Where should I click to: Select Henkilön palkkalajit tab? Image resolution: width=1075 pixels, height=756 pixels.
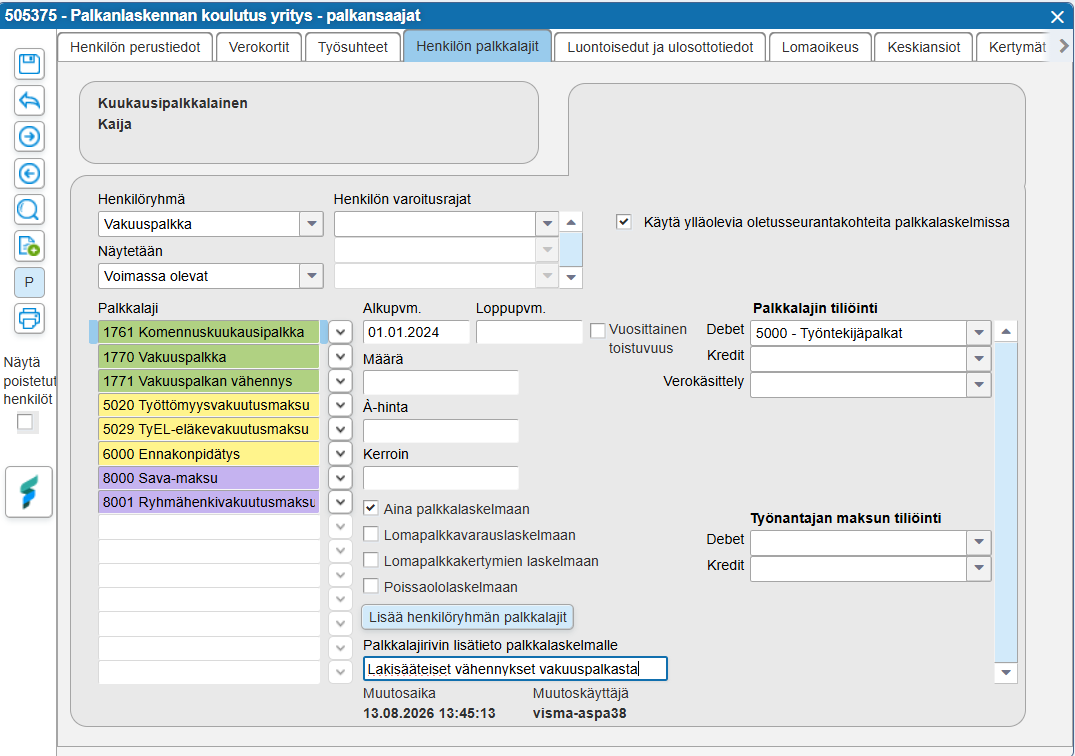point(478,46)
